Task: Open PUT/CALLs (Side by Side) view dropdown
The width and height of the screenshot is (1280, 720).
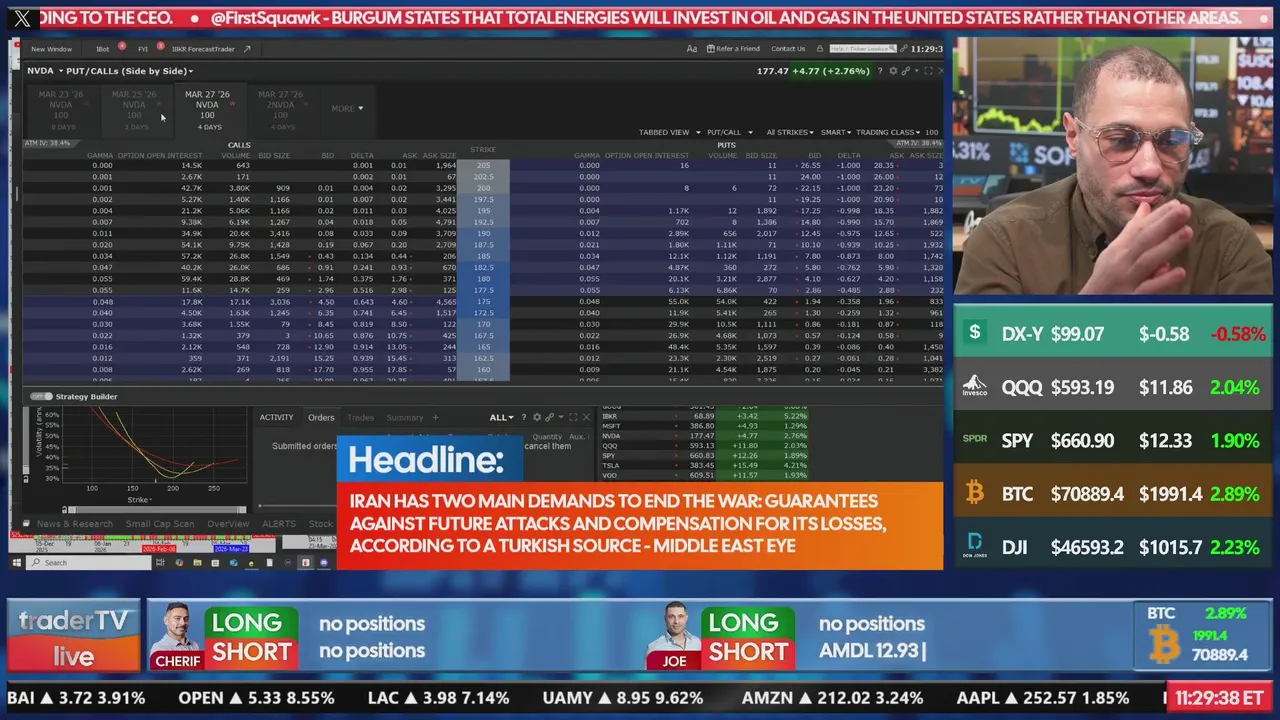Action: tap(130, 71)
